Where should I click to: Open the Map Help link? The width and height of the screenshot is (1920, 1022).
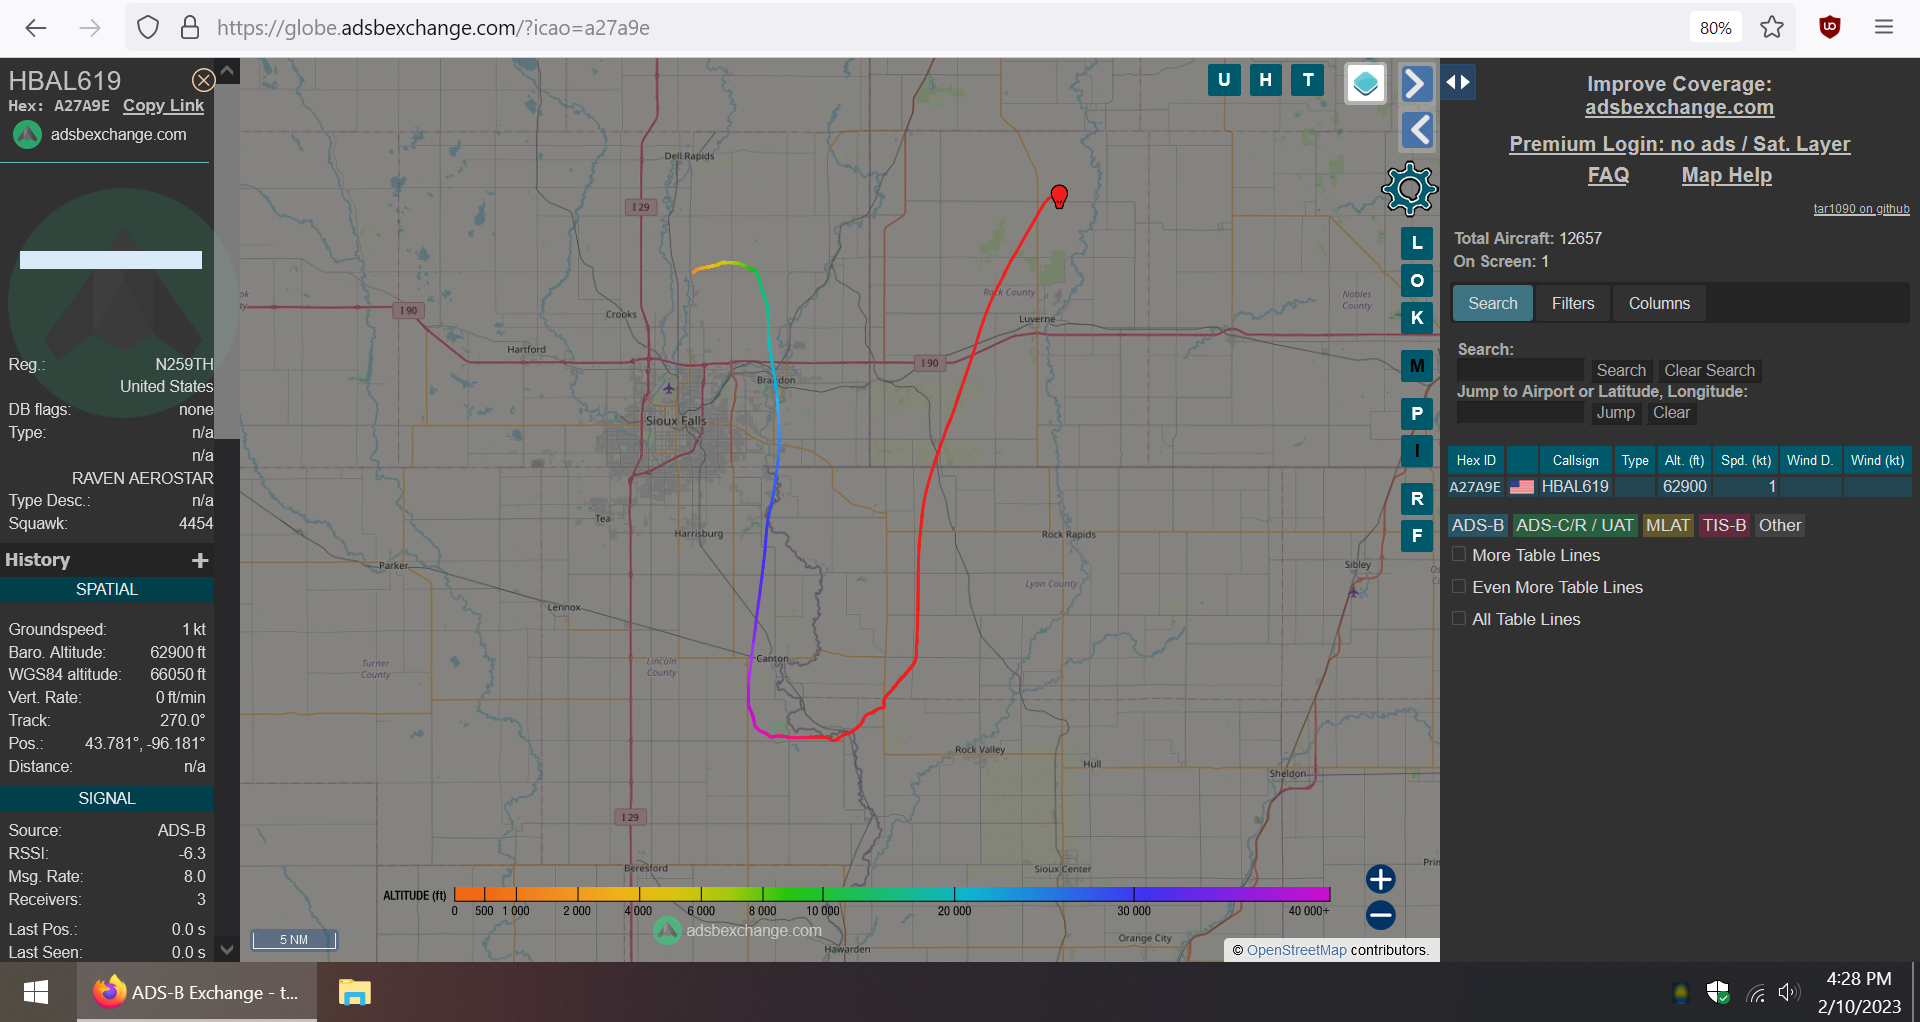point(1726,175)
